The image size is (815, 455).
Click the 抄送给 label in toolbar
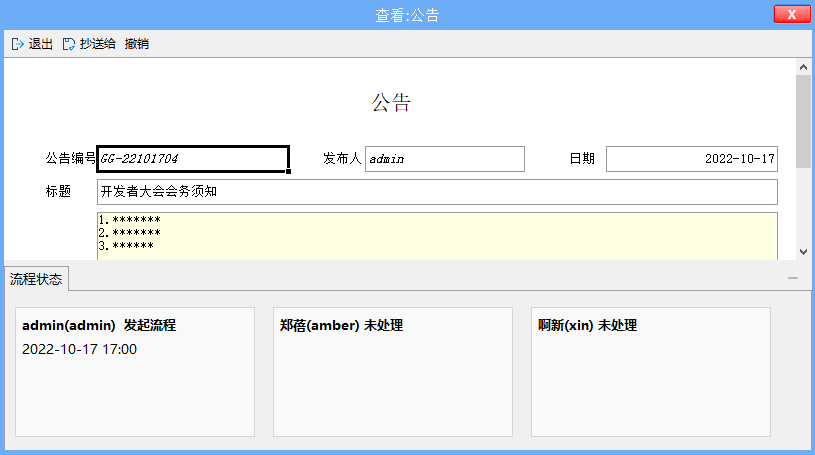[98, 44]
